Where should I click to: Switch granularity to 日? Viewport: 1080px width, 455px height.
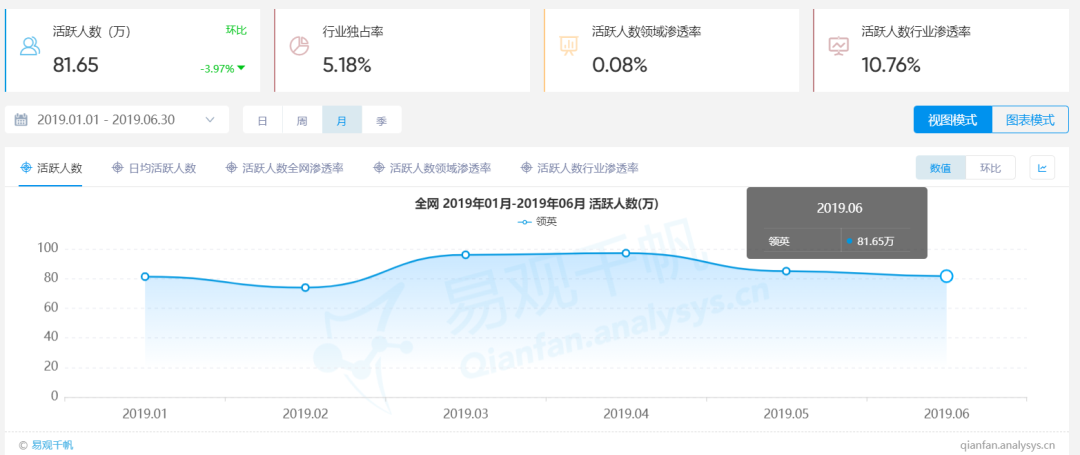tap(262, 120)
